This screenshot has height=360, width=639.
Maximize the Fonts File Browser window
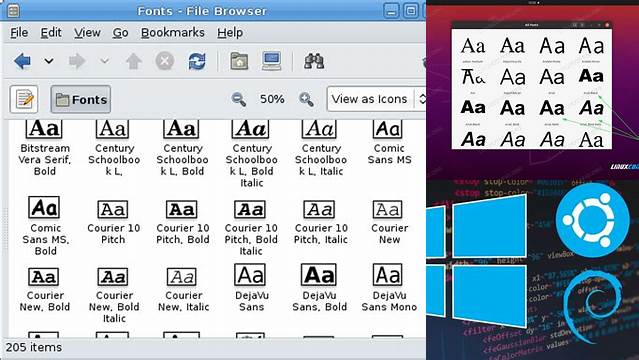point(411,11)
